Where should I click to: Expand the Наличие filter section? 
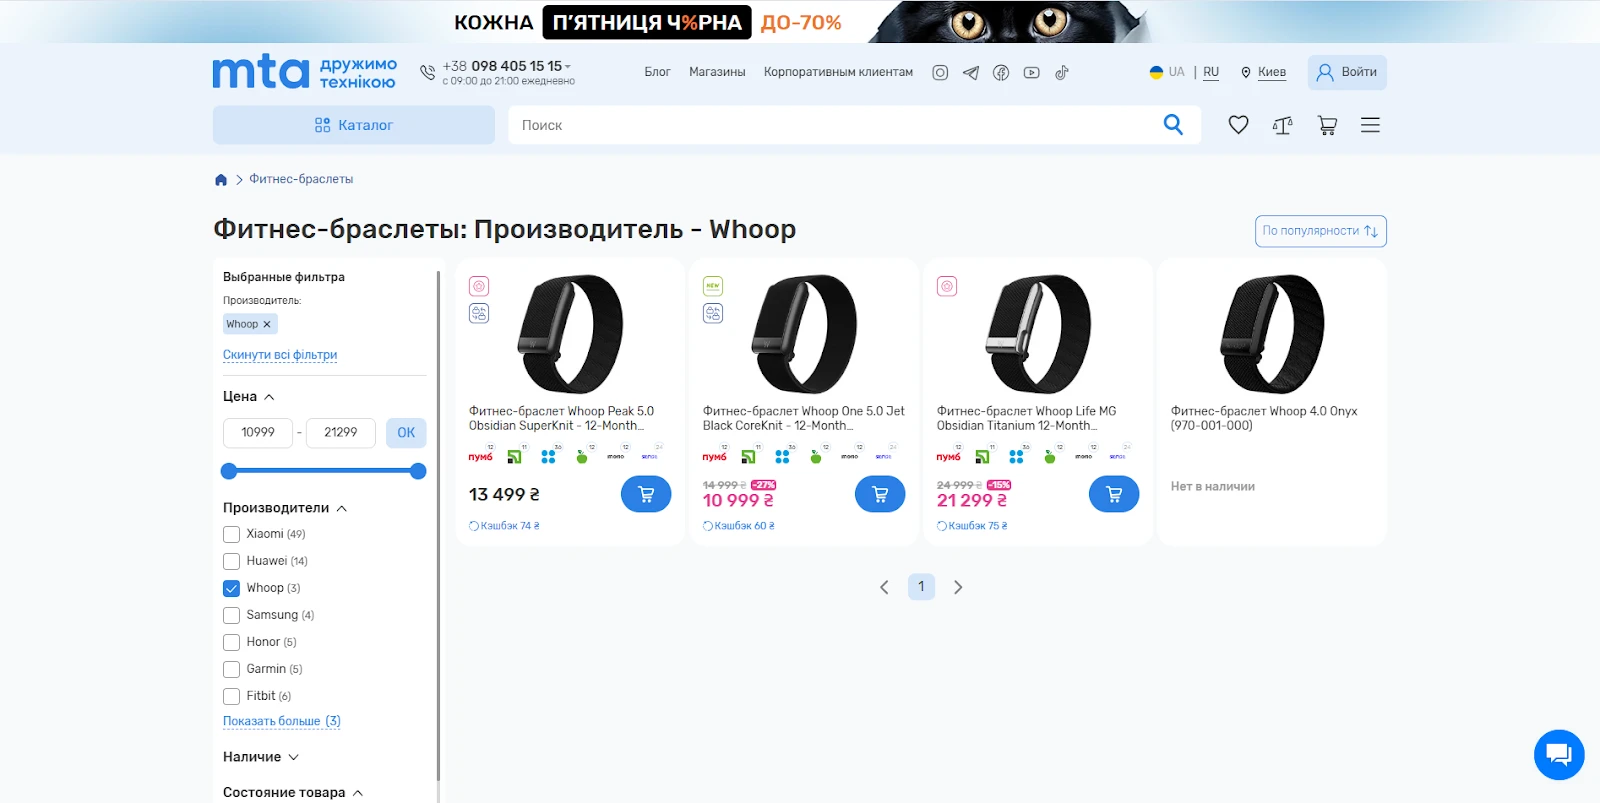[260, 757]
